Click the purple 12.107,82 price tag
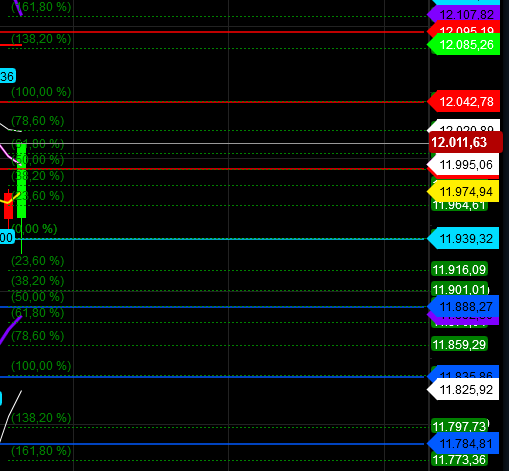Image resolution: width=509 pixels, height=471 pixels. [463, 14]
